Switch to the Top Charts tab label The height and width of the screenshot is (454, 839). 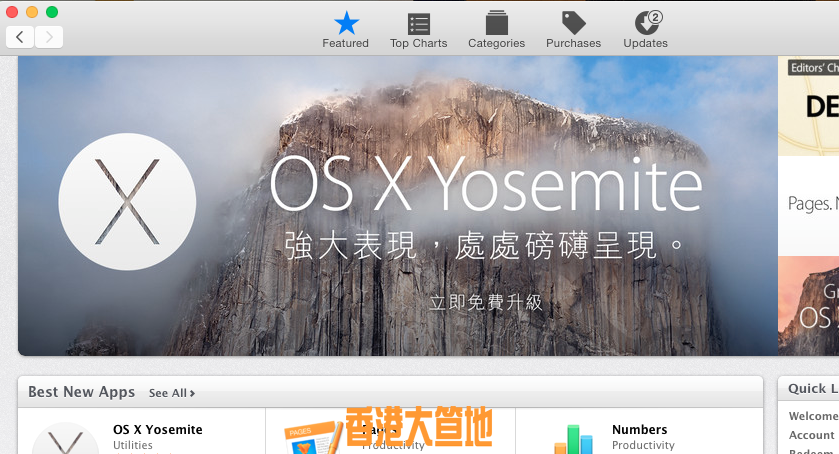(418, 43)
